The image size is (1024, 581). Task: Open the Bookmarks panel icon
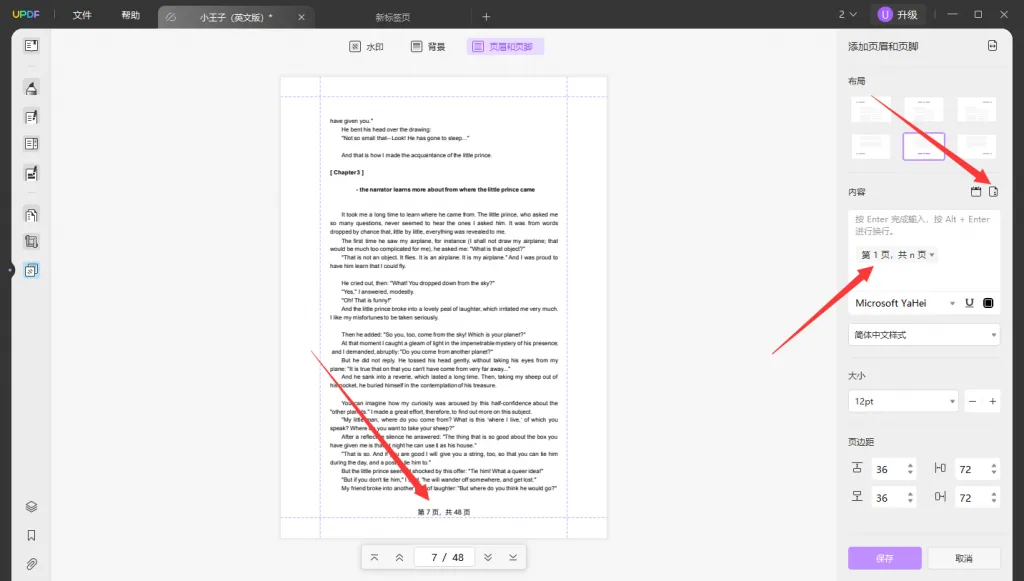tap(31, 535)
